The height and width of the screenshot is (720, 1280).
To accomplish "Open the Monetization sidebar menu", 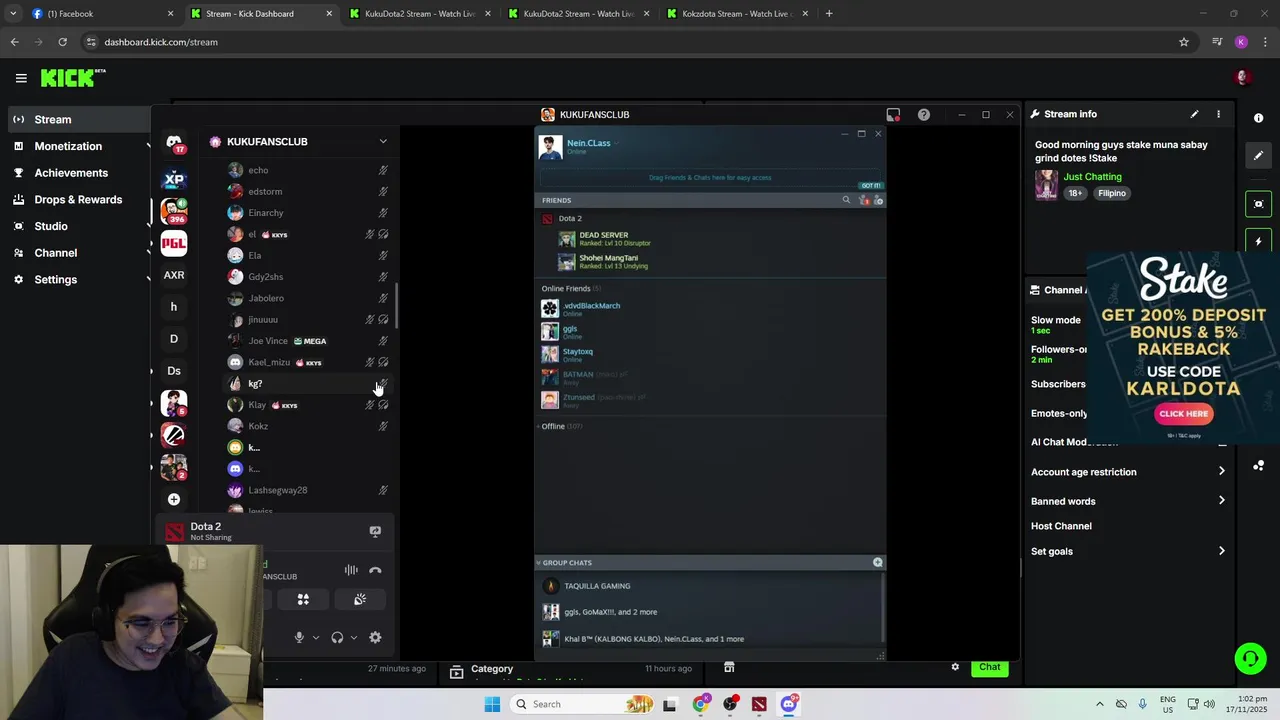I will coord(68,146).
